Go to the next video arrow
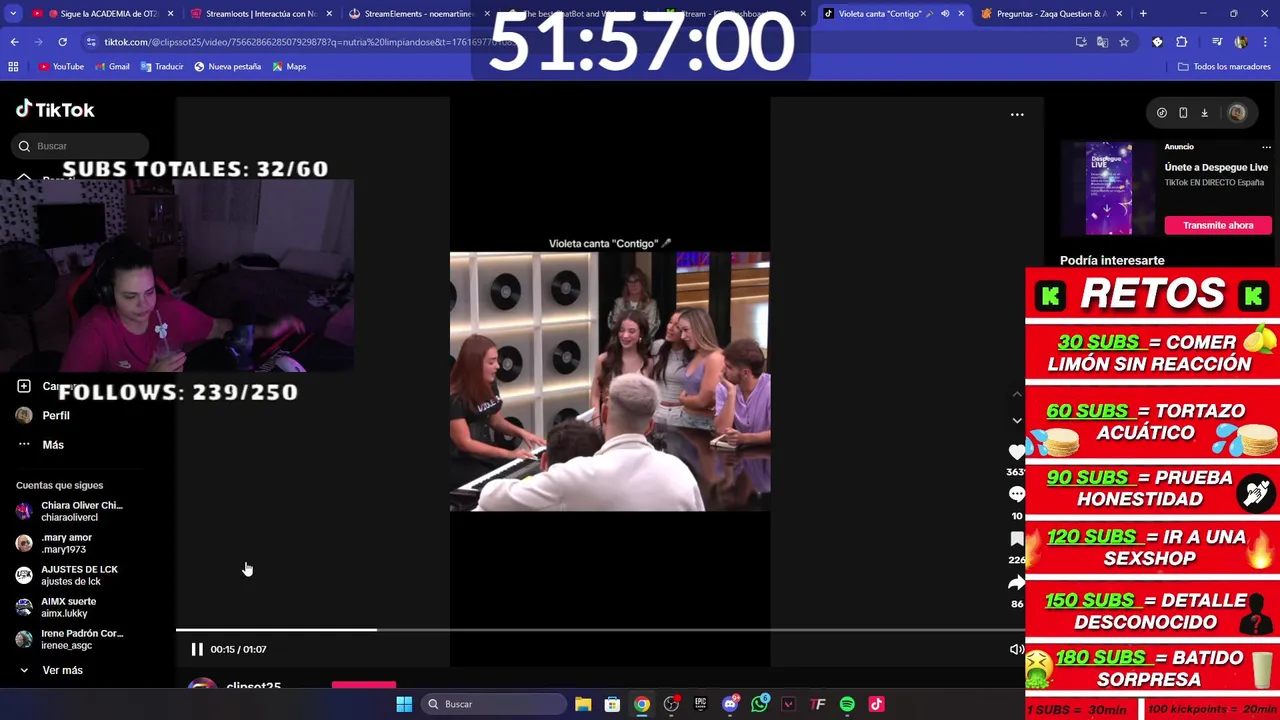This screenshot has width=1280, height=720. coord(1017,420)
